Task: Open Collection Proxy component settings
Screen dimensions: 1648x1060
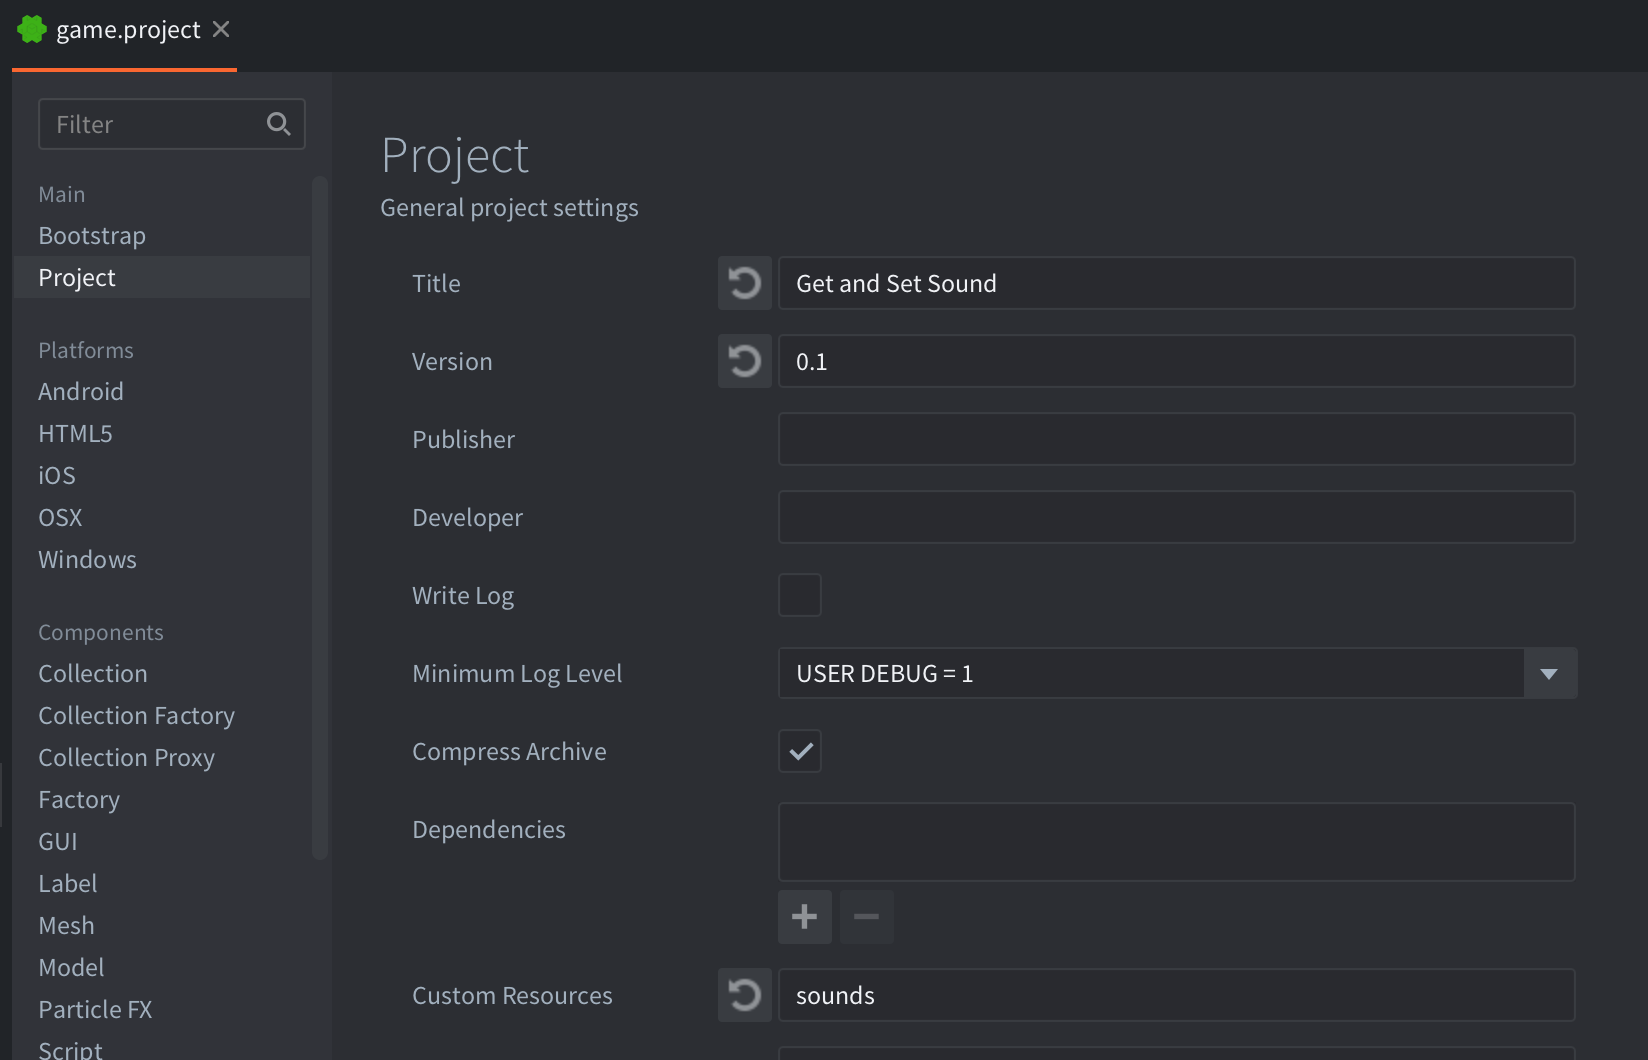Action: coord(126,758)
